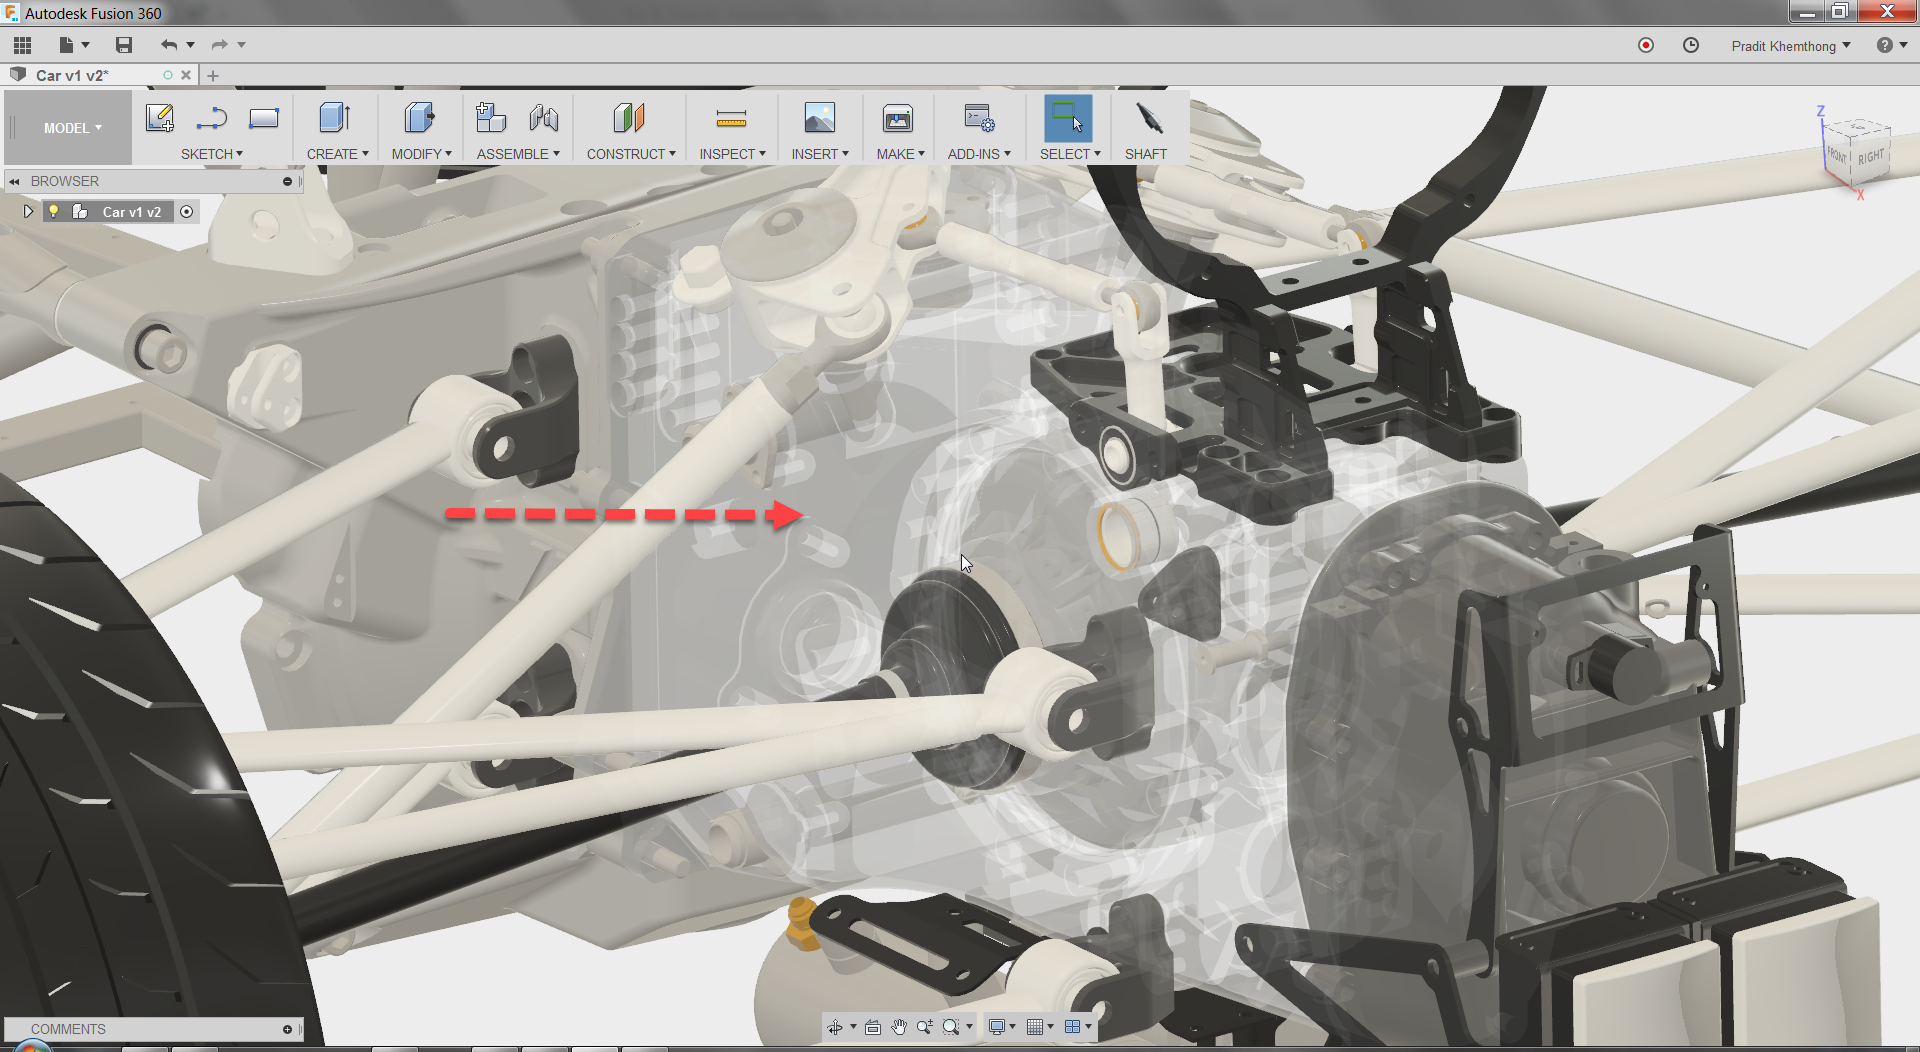This screenshot has height=1052, width=1920.
Task: Collapse the COMMENTS panel bar
Action: [287, 1029]
